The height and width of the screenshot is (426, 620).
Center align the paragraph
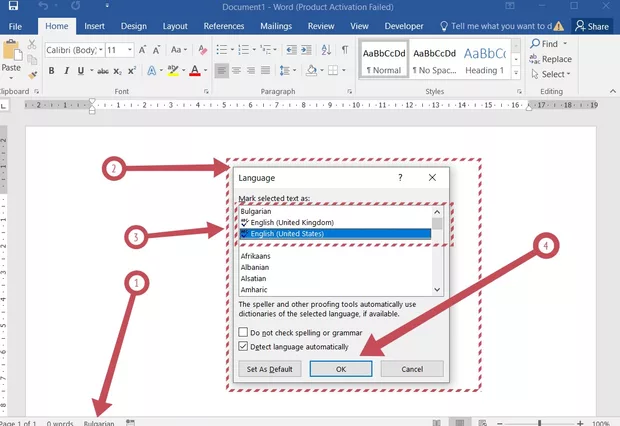coord(238,71)
